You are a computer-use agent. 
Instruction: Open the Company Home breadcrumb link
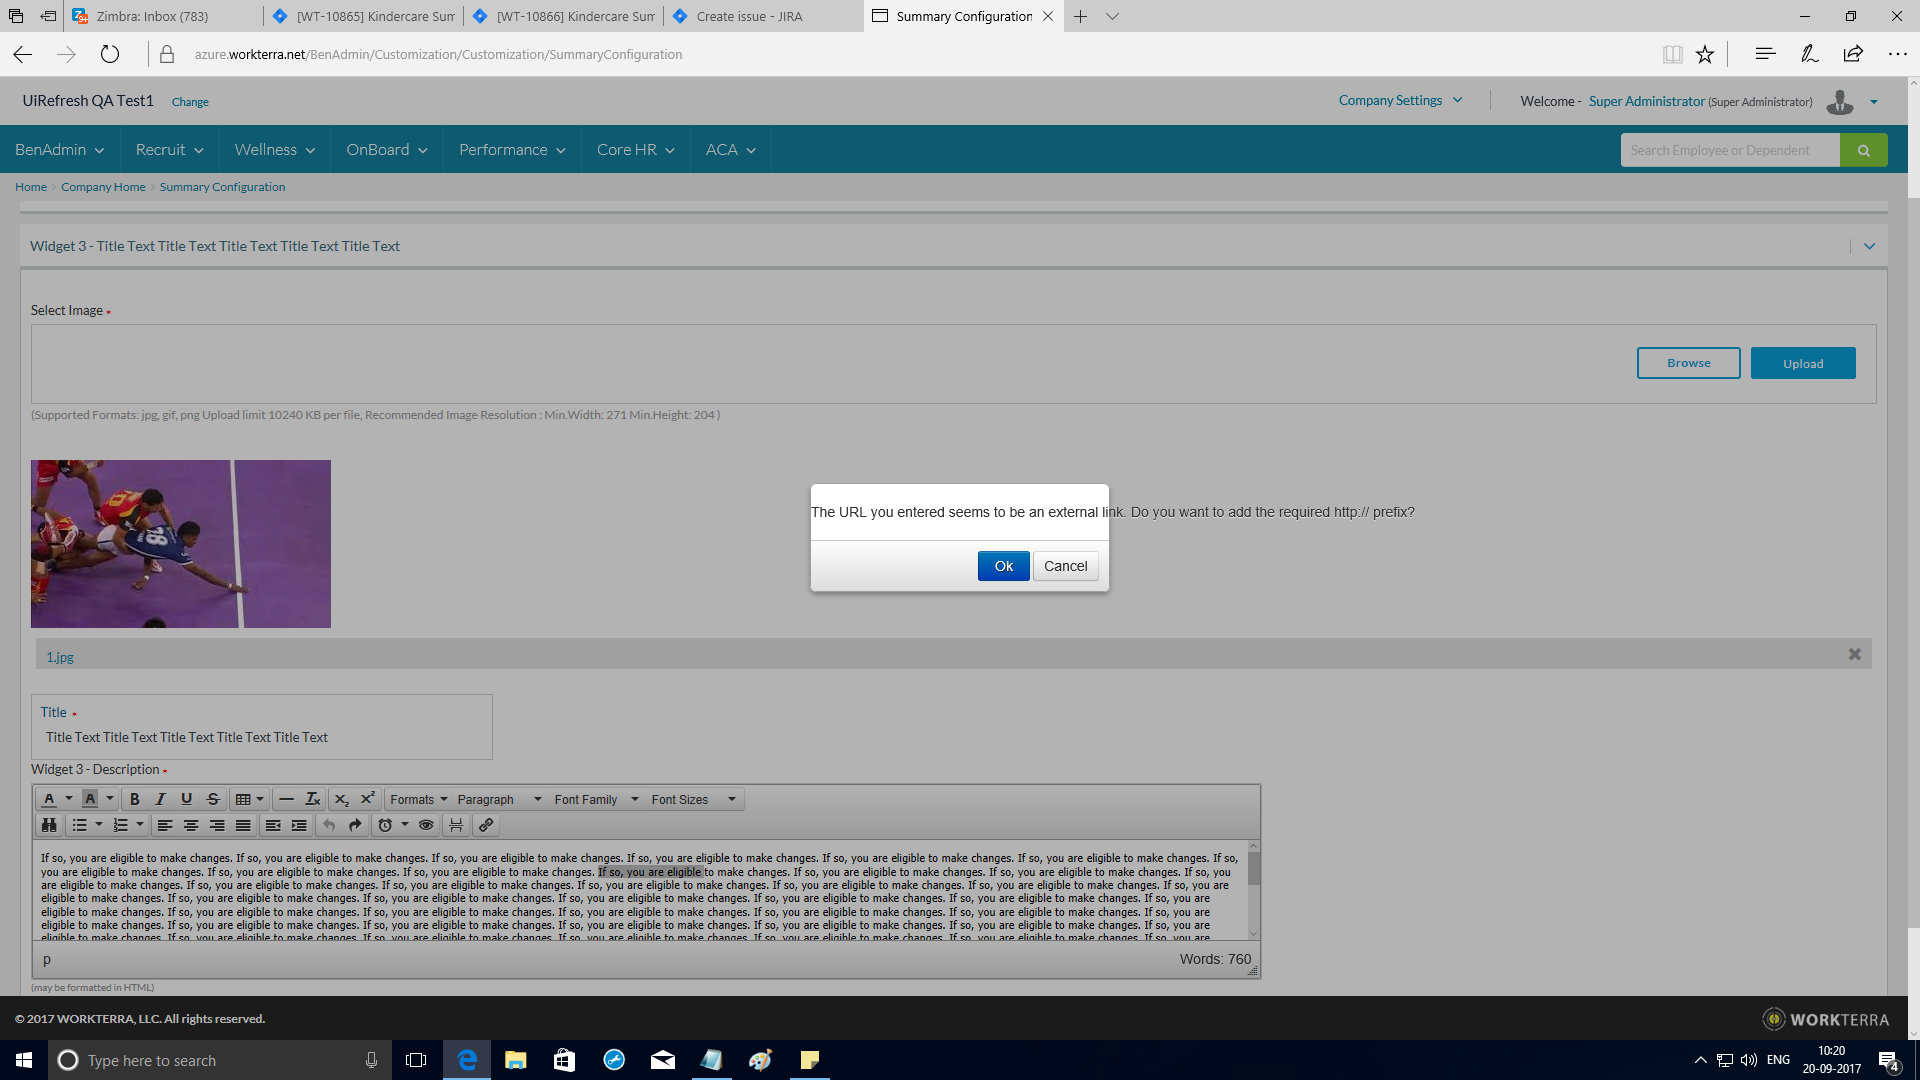click(102, 186)
